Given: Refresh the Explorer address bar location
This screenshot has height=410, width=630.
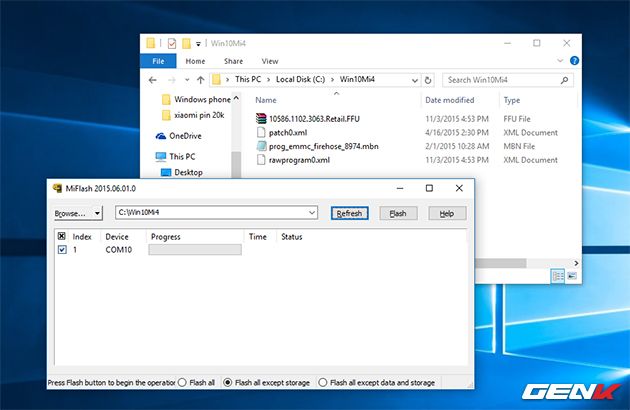Looking at the screenshot, I should pyautogui.click(x=428, y=80).
